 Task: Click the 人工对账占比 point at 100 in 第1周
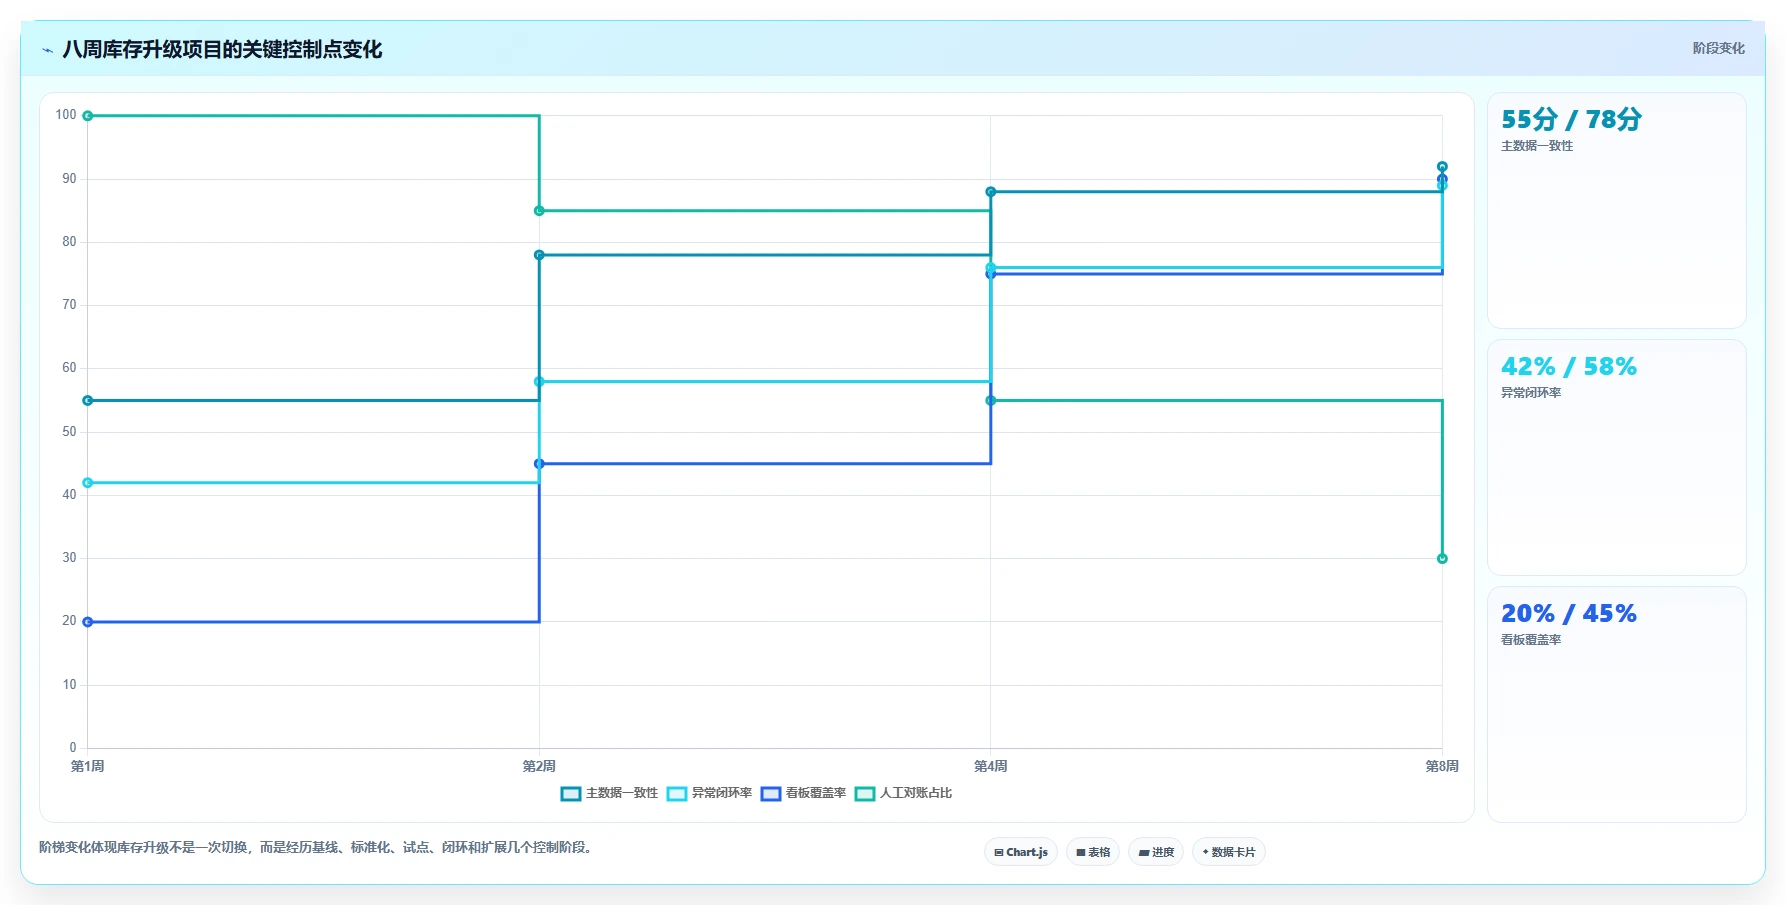coord(88,116)
